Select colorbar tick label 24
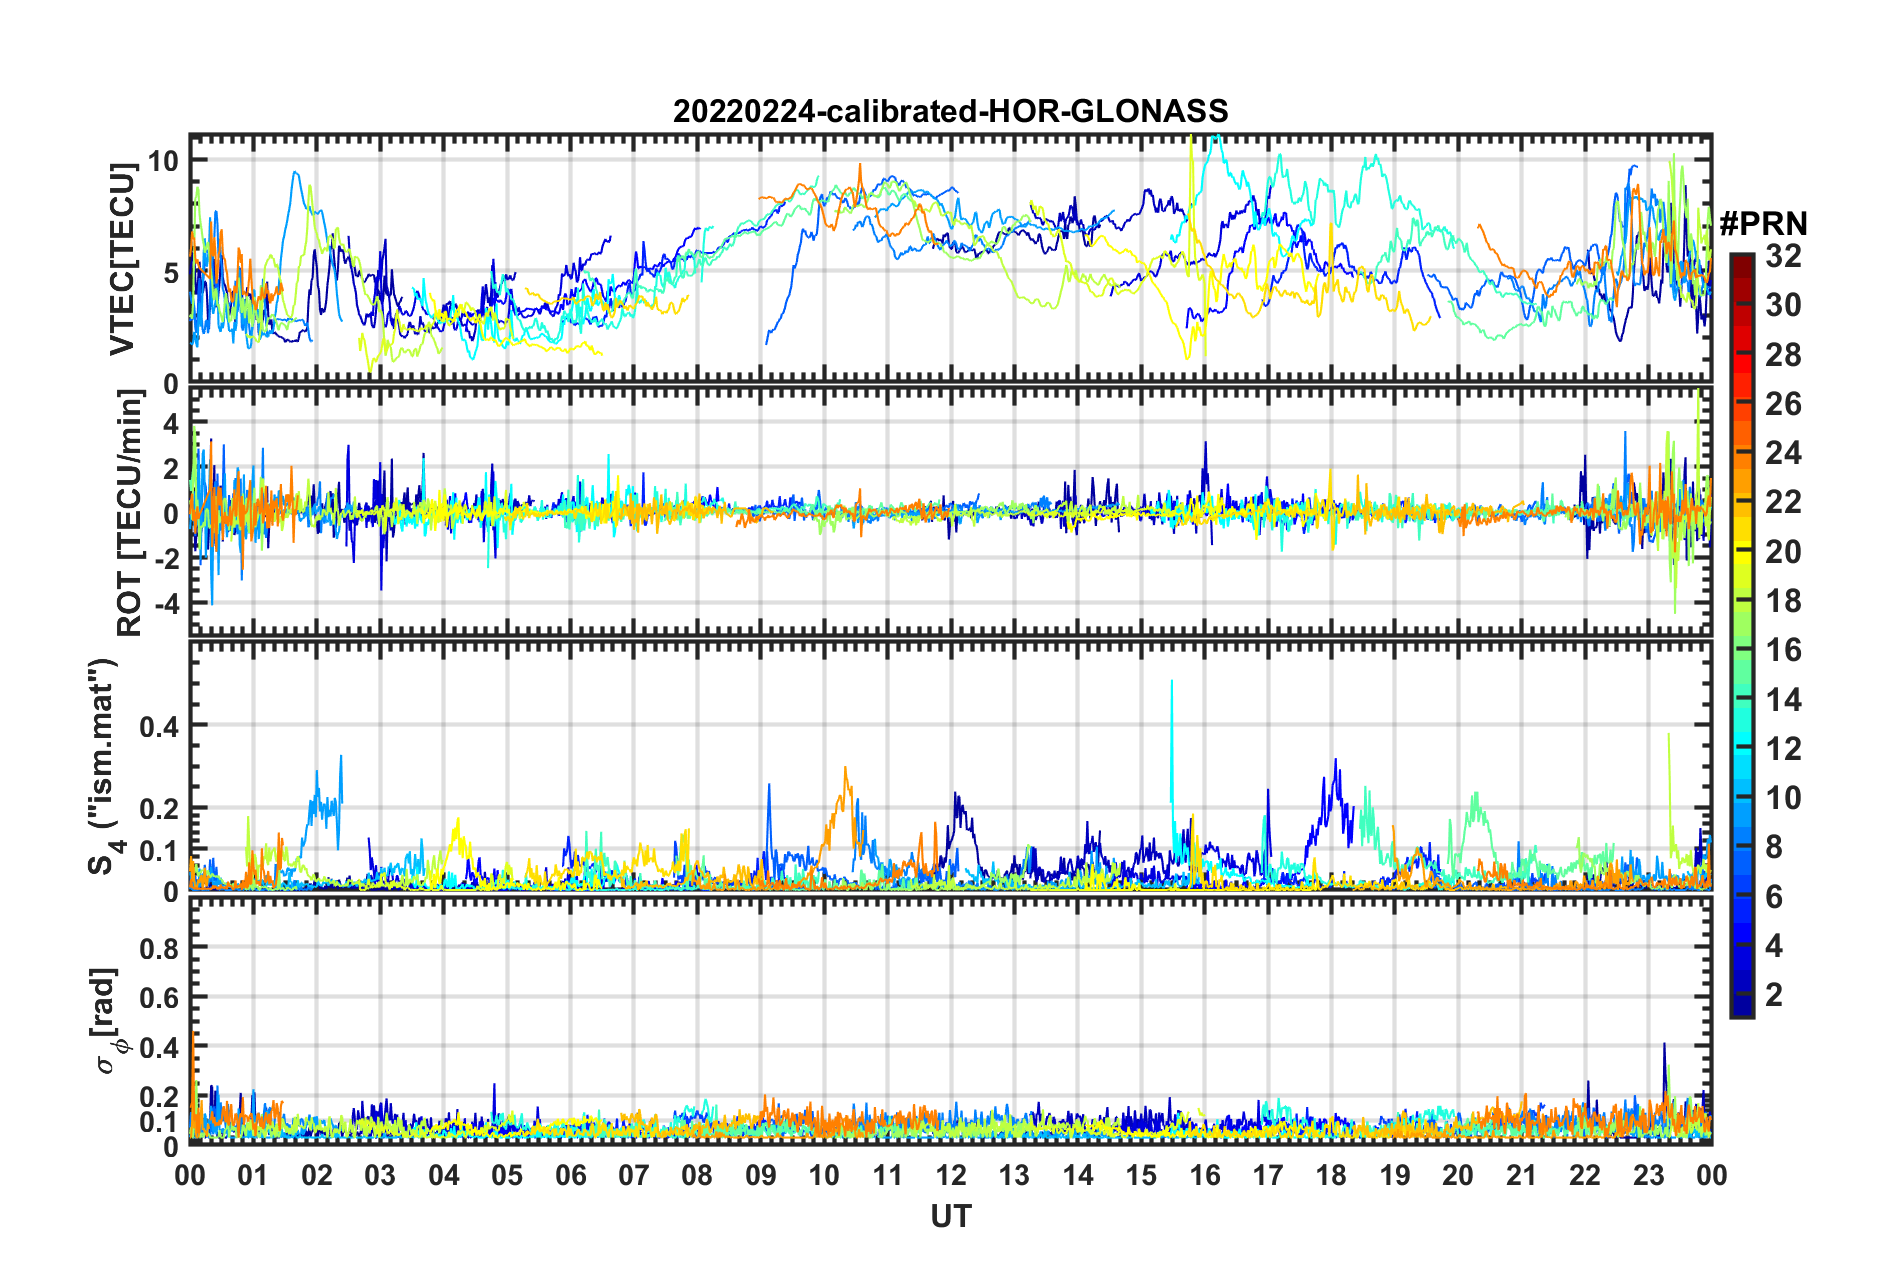 click(x=1783, y=453)
